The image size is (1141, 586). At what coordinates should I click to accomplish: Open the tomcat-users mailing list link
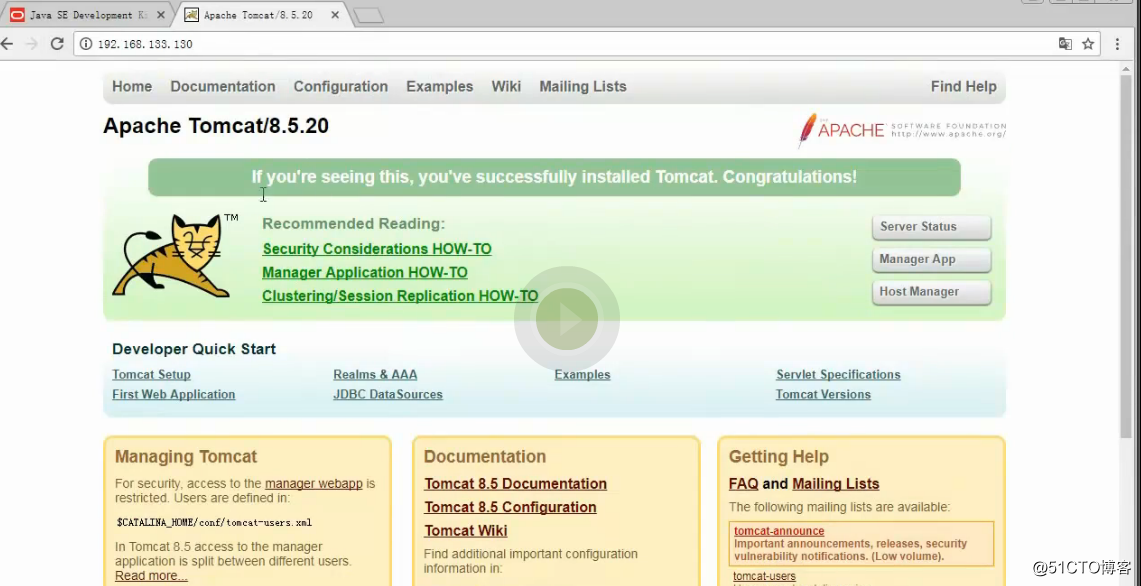764,577
